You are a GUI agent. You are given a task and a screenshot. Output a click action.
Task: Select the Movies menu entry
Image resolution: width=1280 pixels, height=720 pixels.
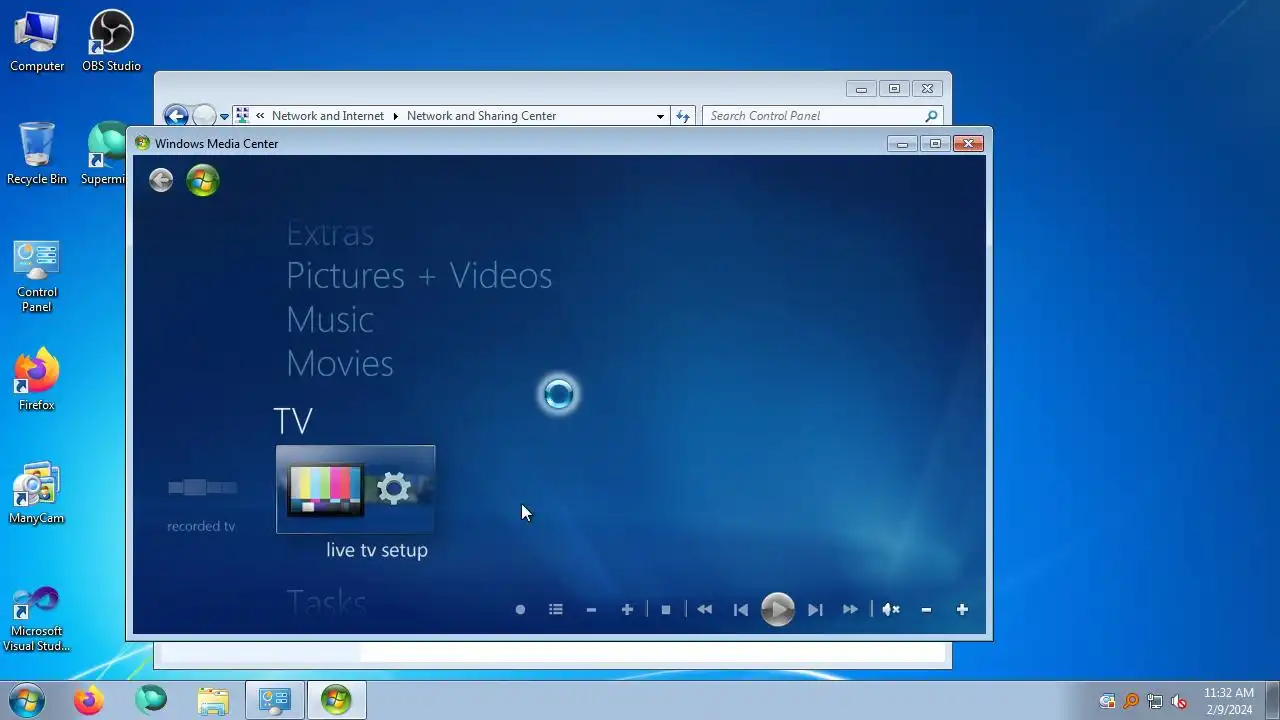point(340,363)
